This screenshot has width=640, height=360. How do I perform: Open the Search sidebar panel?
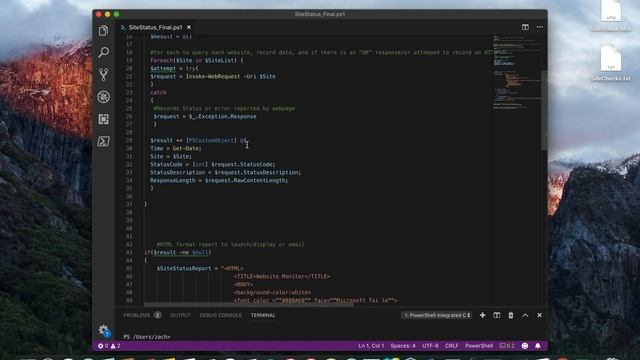(x=103, y=52)
